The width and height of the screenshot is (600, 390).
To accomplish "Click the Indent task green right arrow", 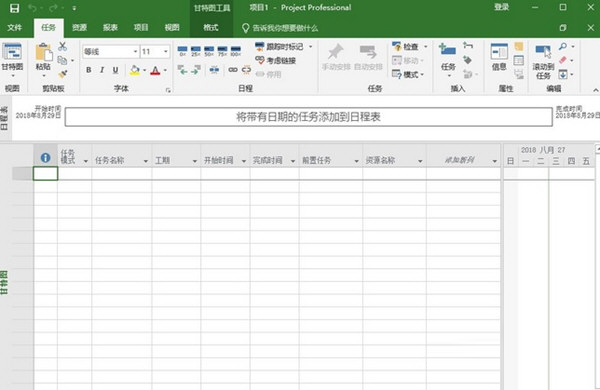I will pyautogui.click(x=196, y=70).
